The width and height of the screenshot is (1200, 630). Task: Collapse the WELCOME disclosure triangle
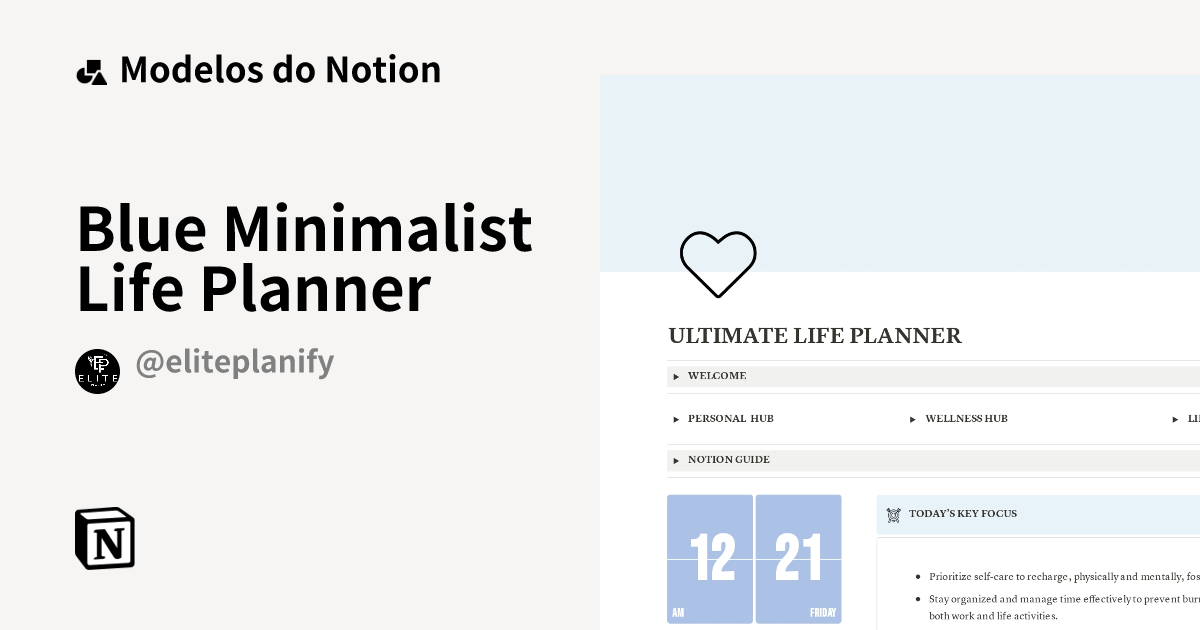click(676, 376)
